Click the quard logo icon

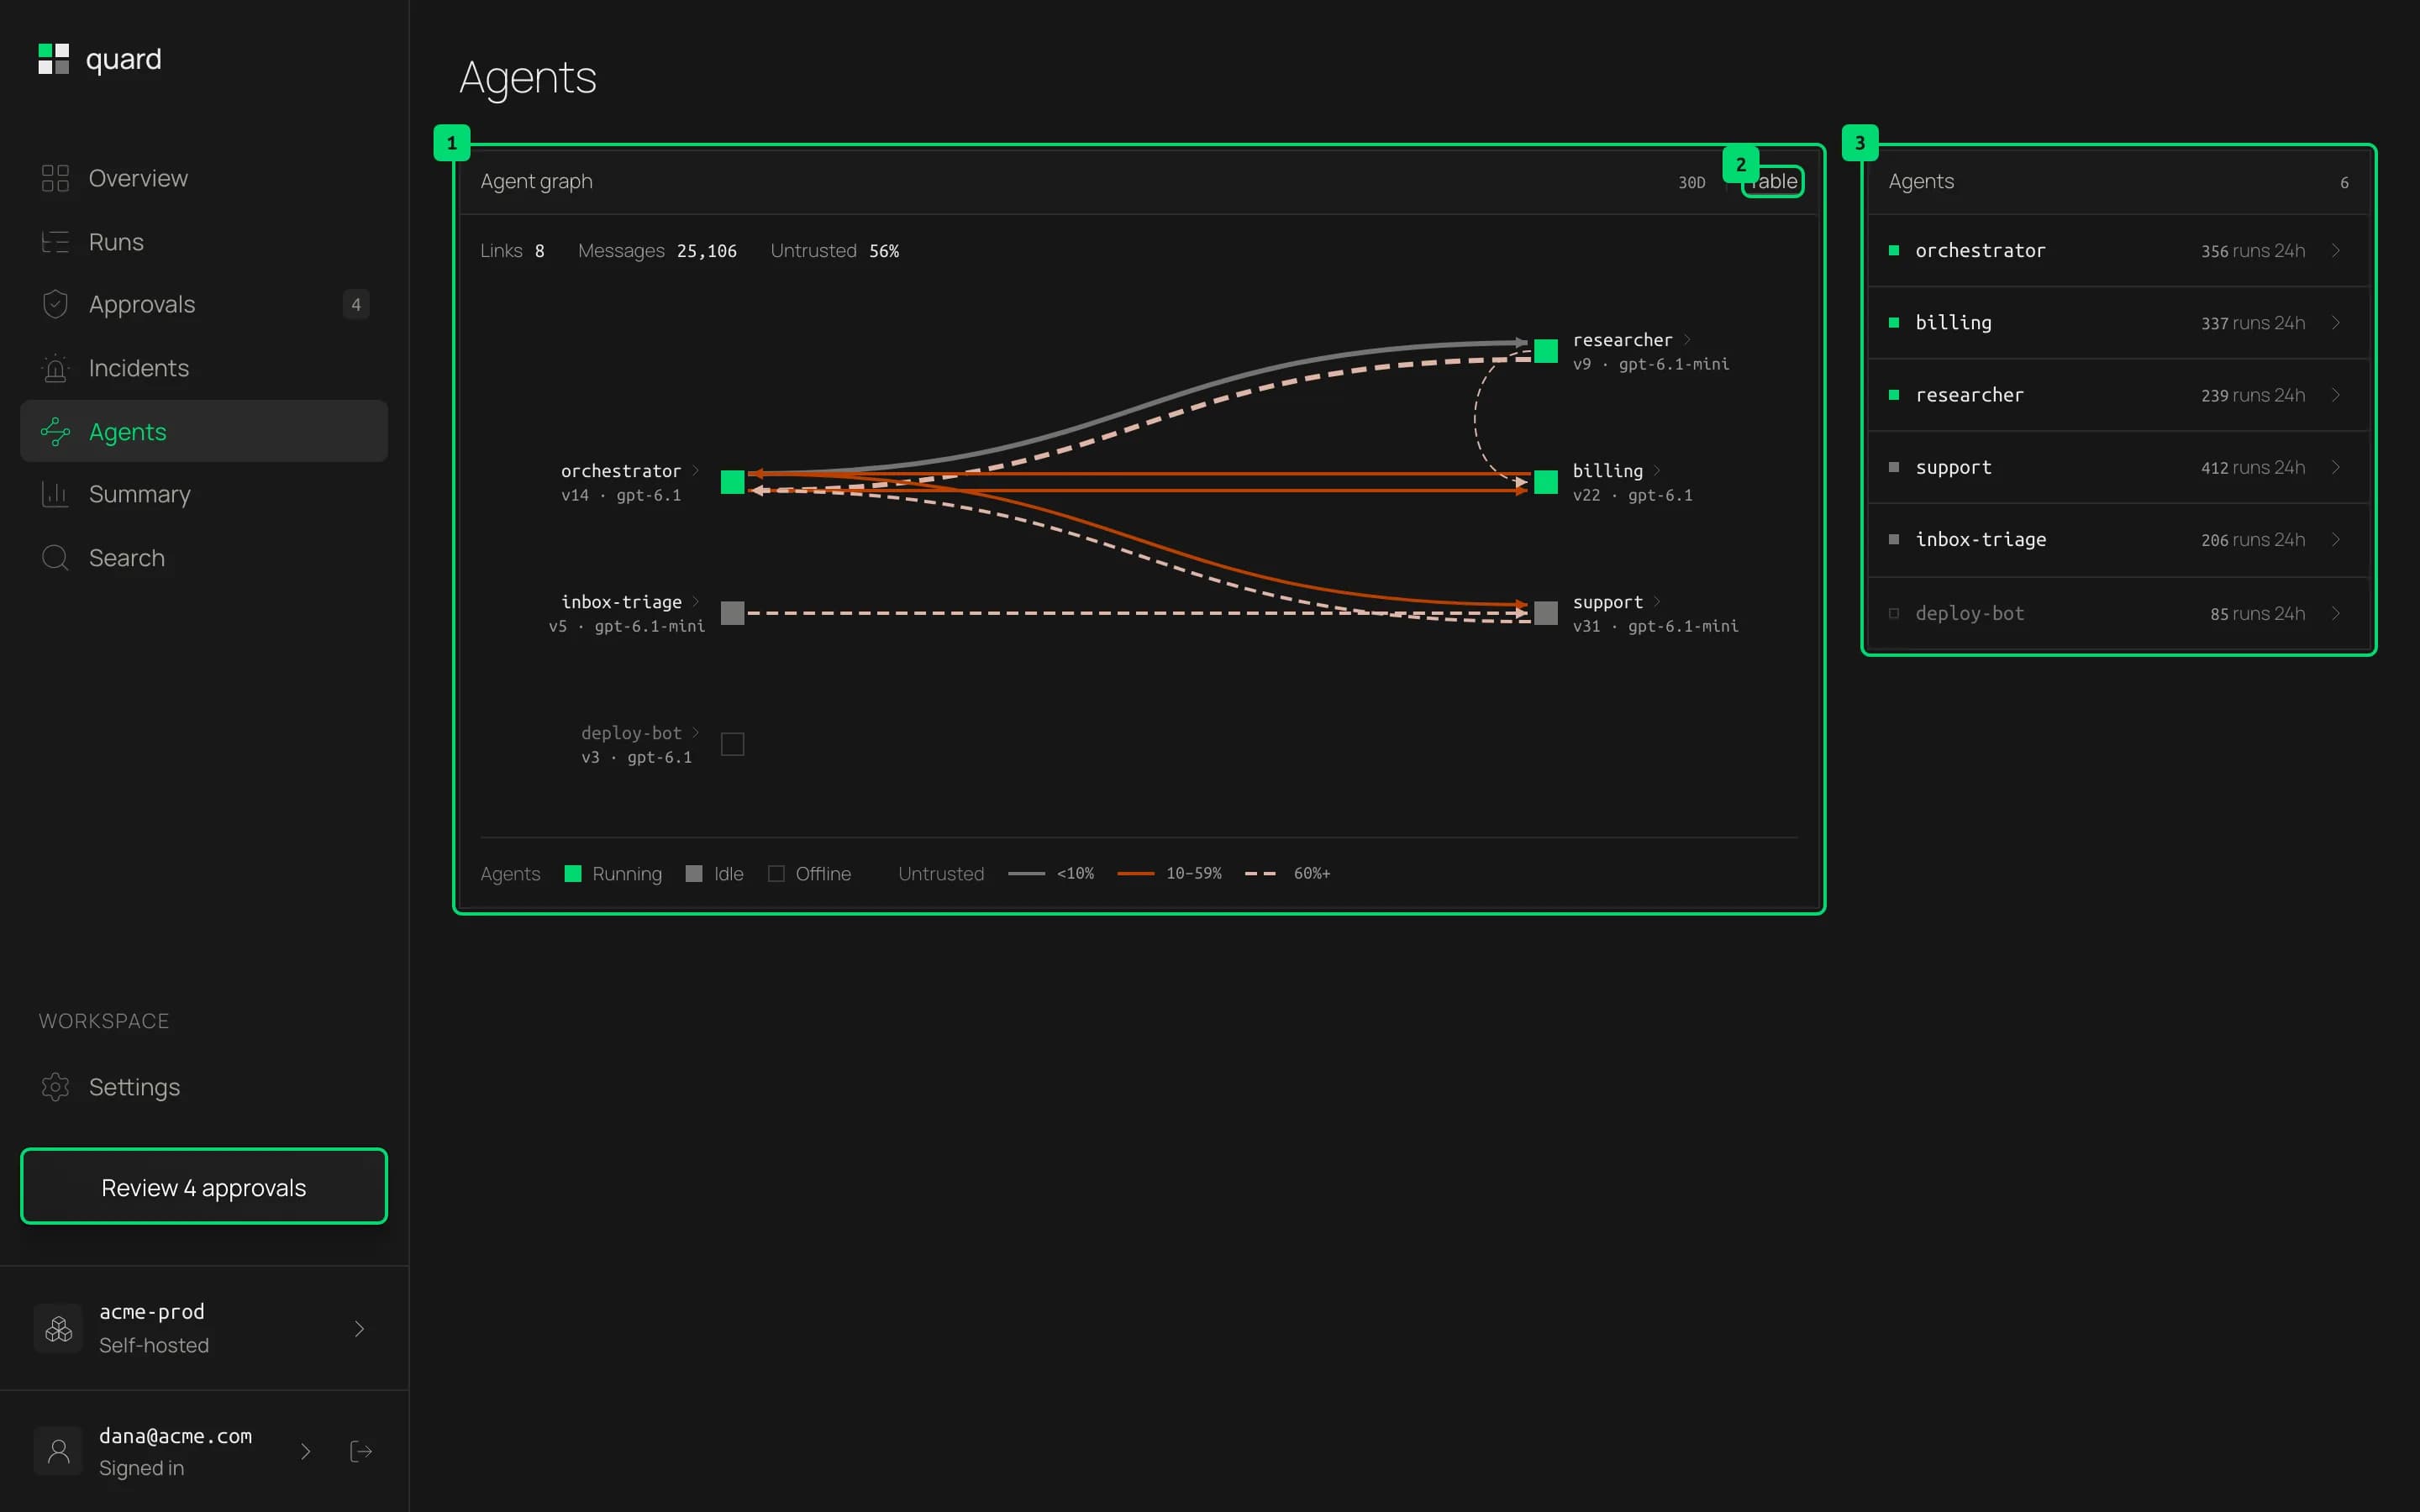pyautogui.click(x=54, y=59)
